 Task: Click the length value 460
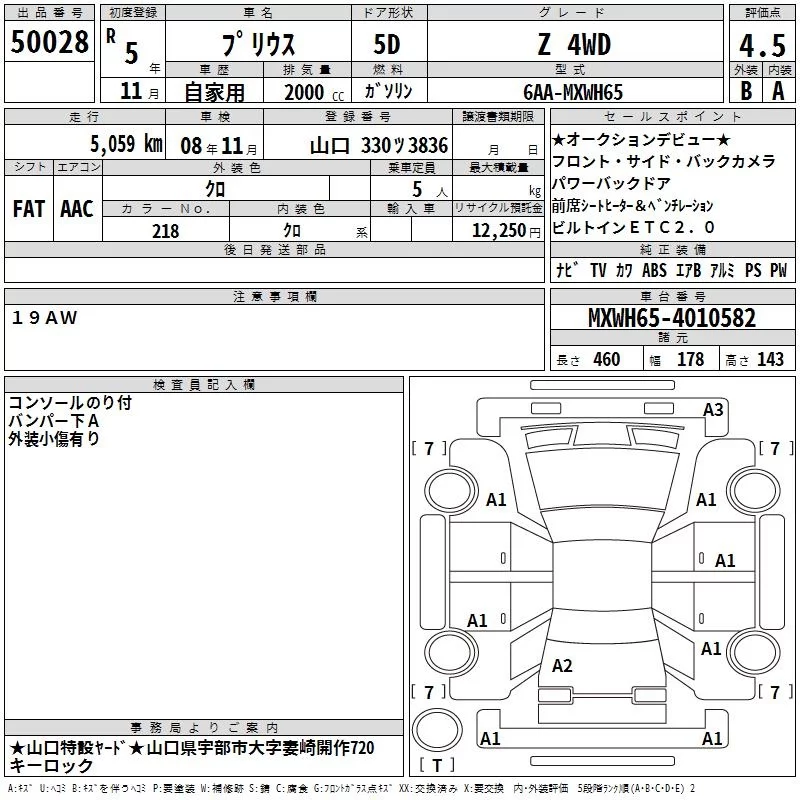[x=607, y=359]
